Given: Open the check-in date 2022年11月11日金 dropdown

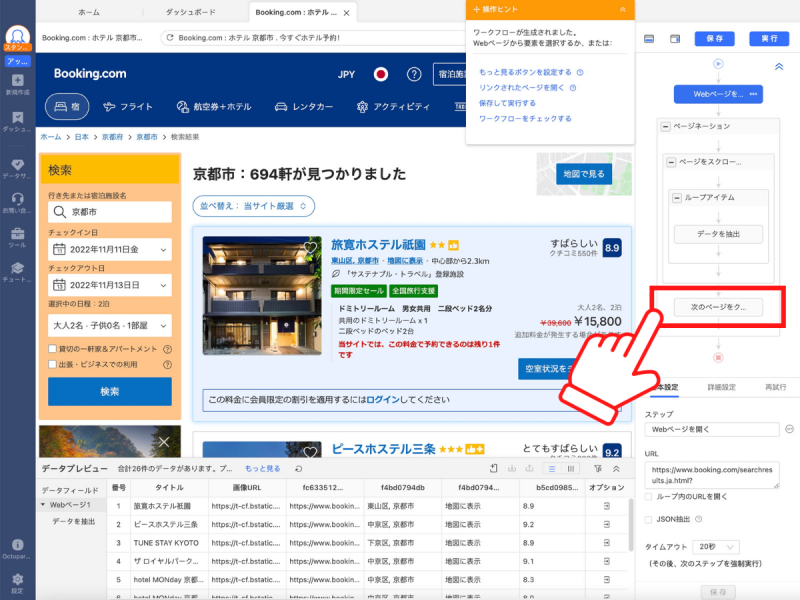Looking at the screenshot, I should click(x=110, y=249).
